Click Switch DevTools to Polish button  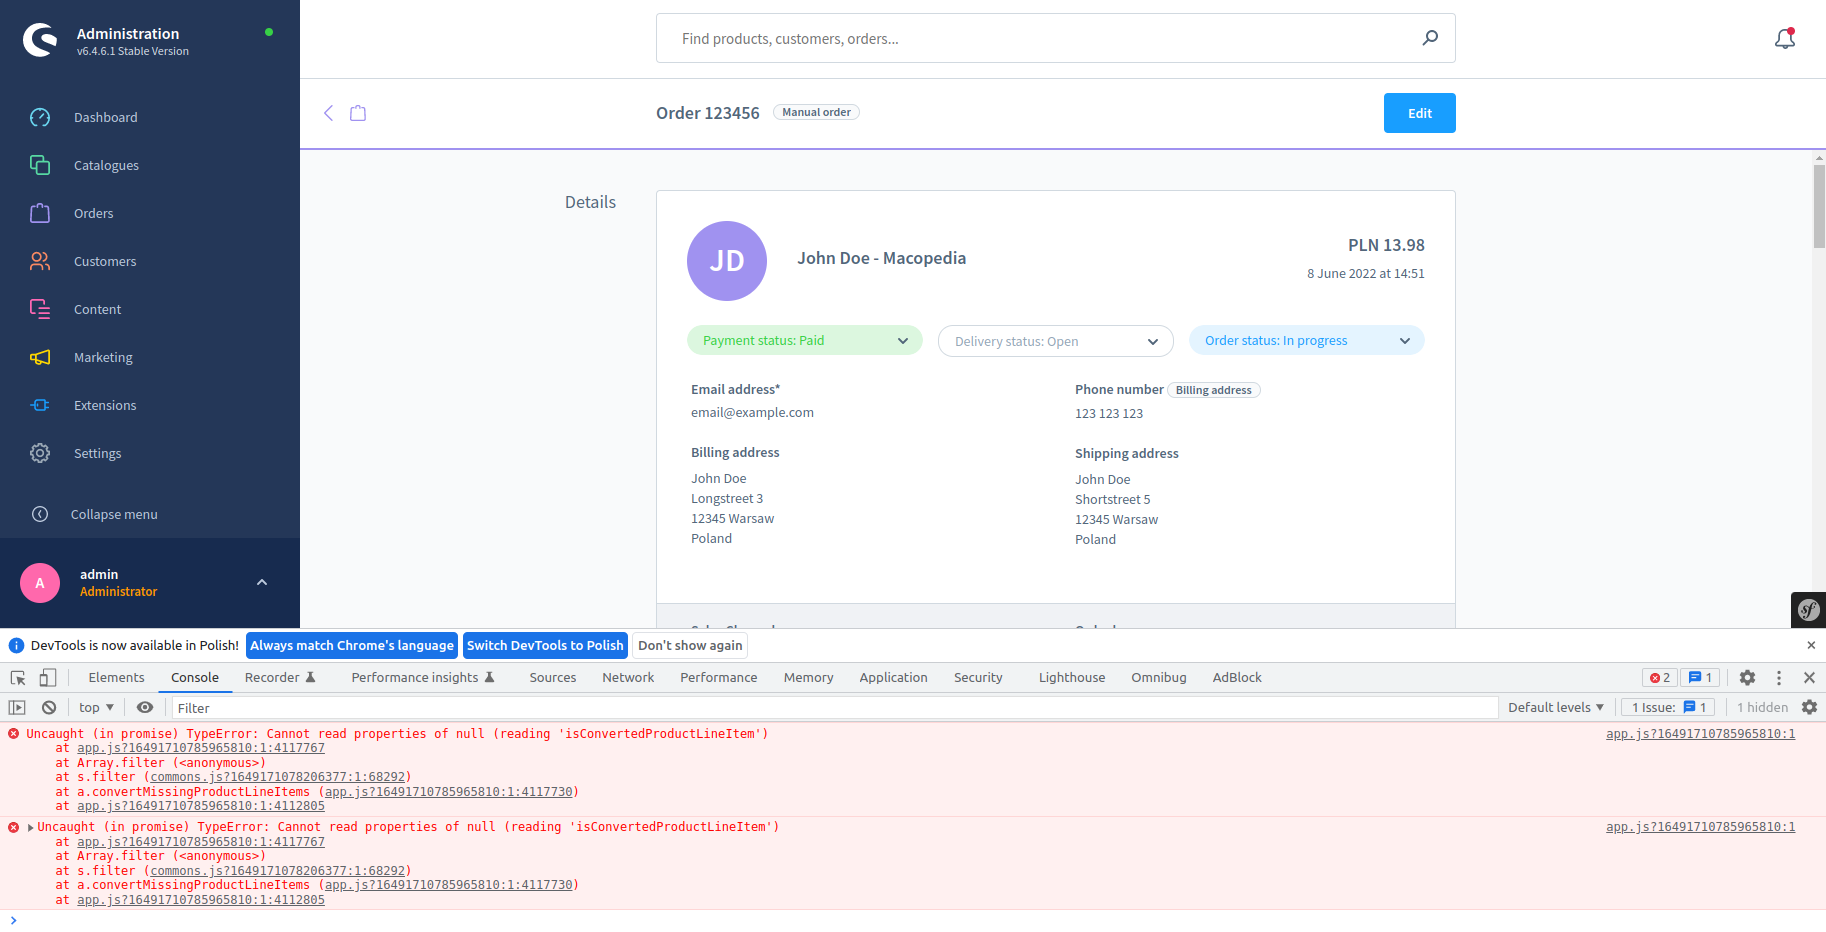(x=545, y=646)
